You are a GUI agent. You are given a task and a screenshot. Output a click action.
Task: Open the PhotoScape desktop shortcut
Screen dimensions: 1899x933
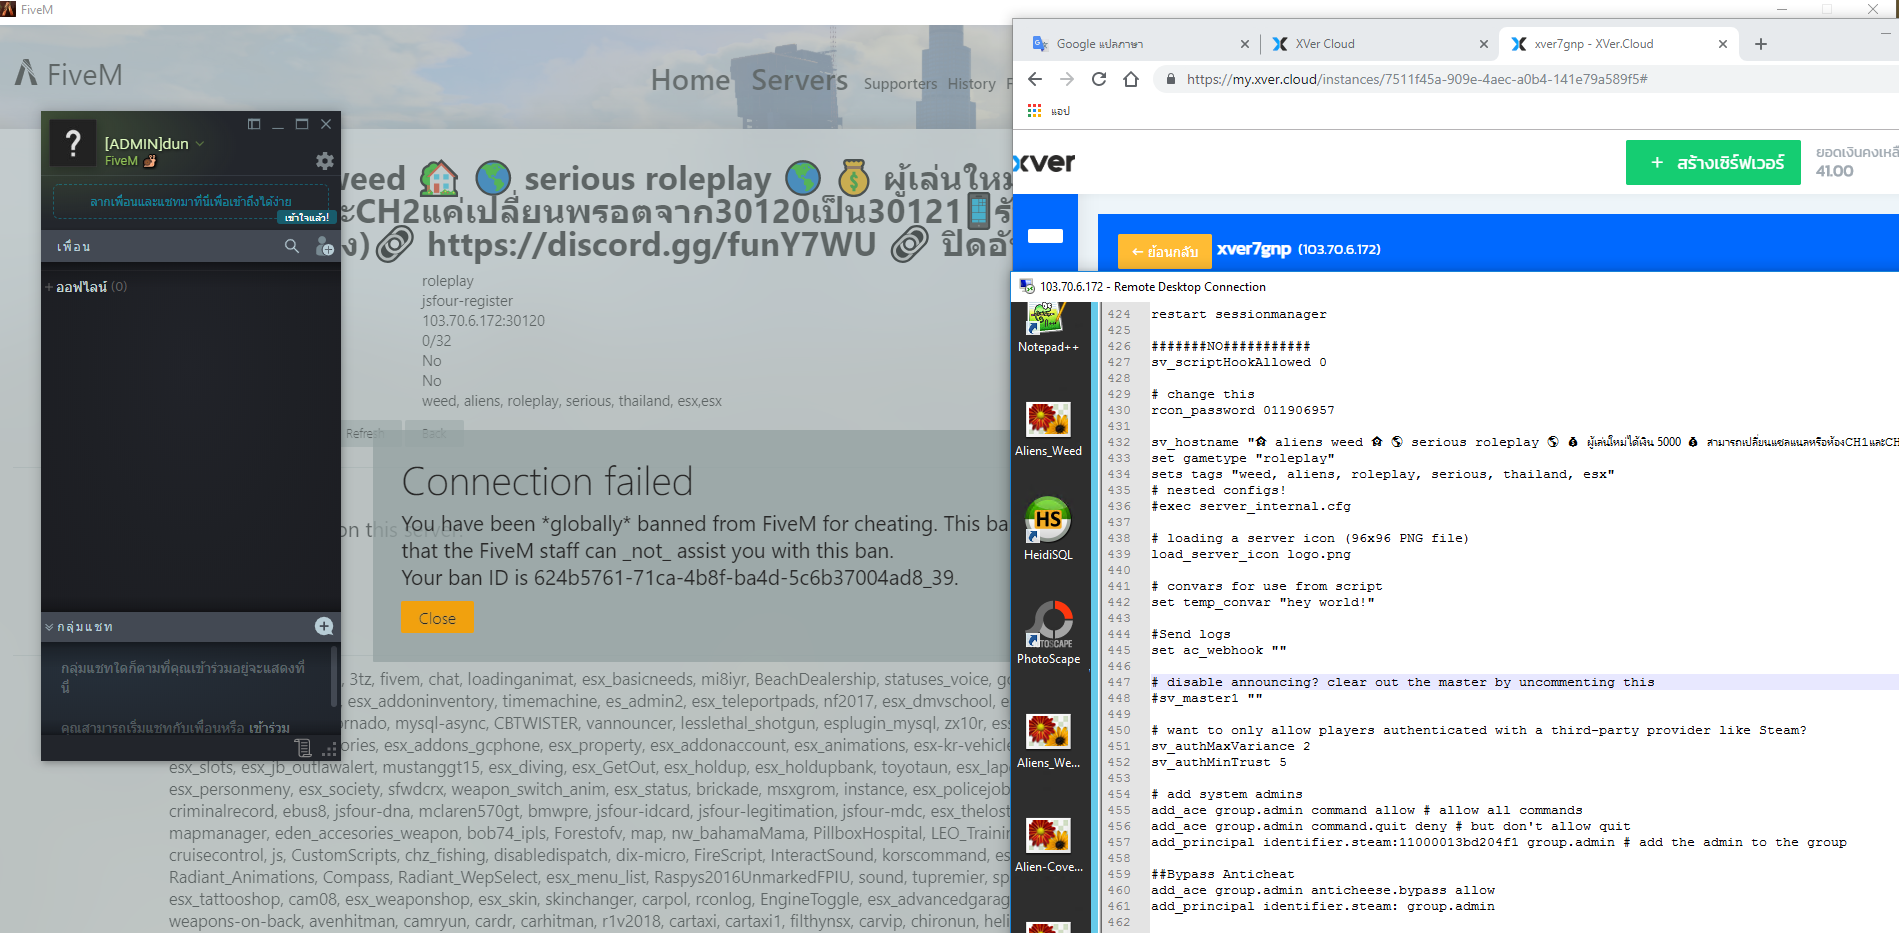(1048, 634)
